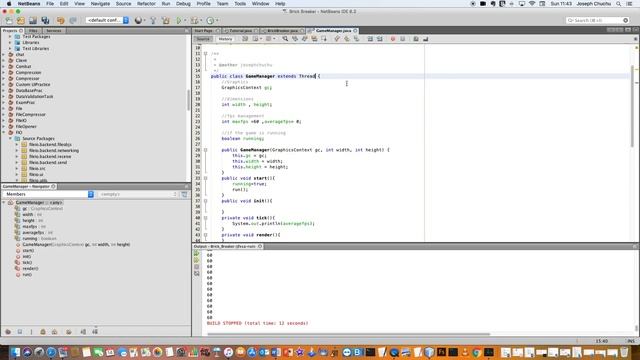640x360 pixels.
Task: Click the Stop Macro Recording icon
Action: pyautogui.click(x=402, y=39)
